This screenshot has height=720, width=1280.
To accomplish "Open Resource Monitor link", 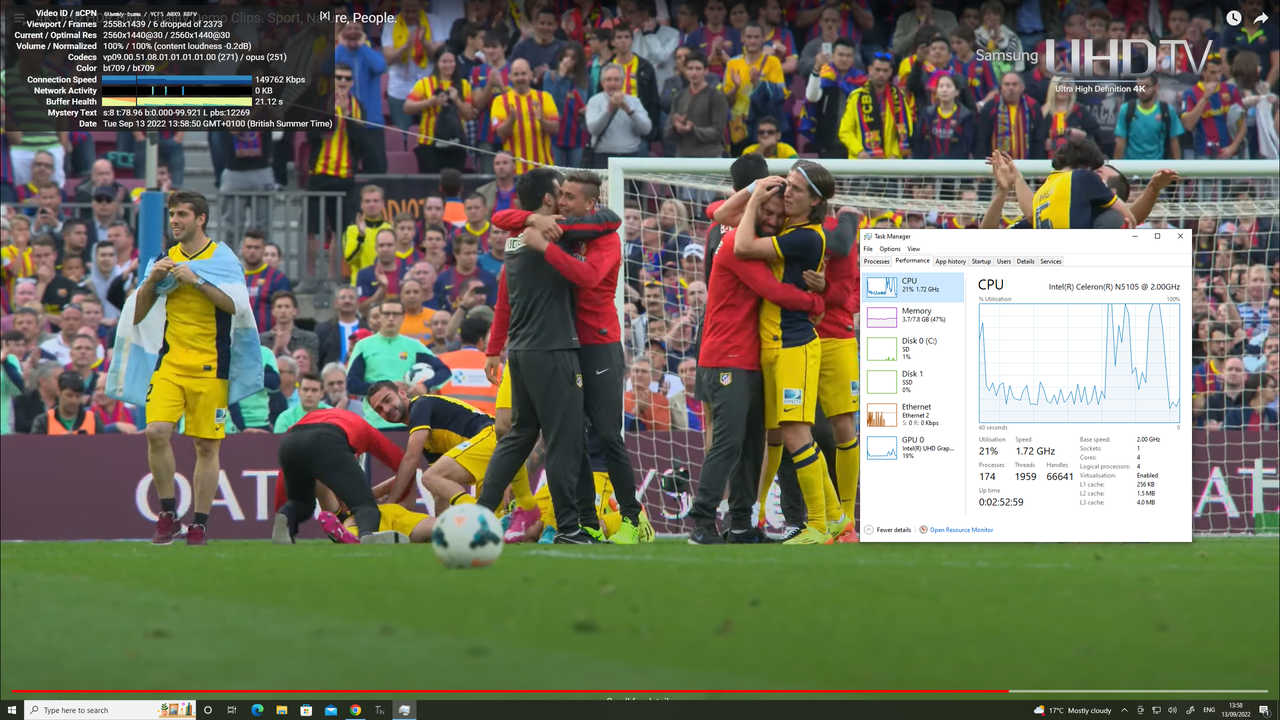I will point(957,530).
